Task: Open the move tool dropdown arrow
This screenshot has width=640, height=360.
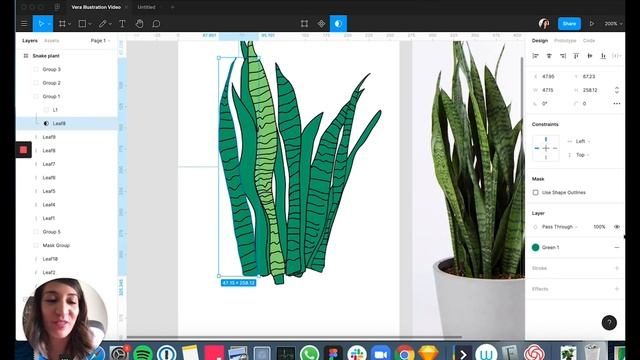Action: coord(49,24)
